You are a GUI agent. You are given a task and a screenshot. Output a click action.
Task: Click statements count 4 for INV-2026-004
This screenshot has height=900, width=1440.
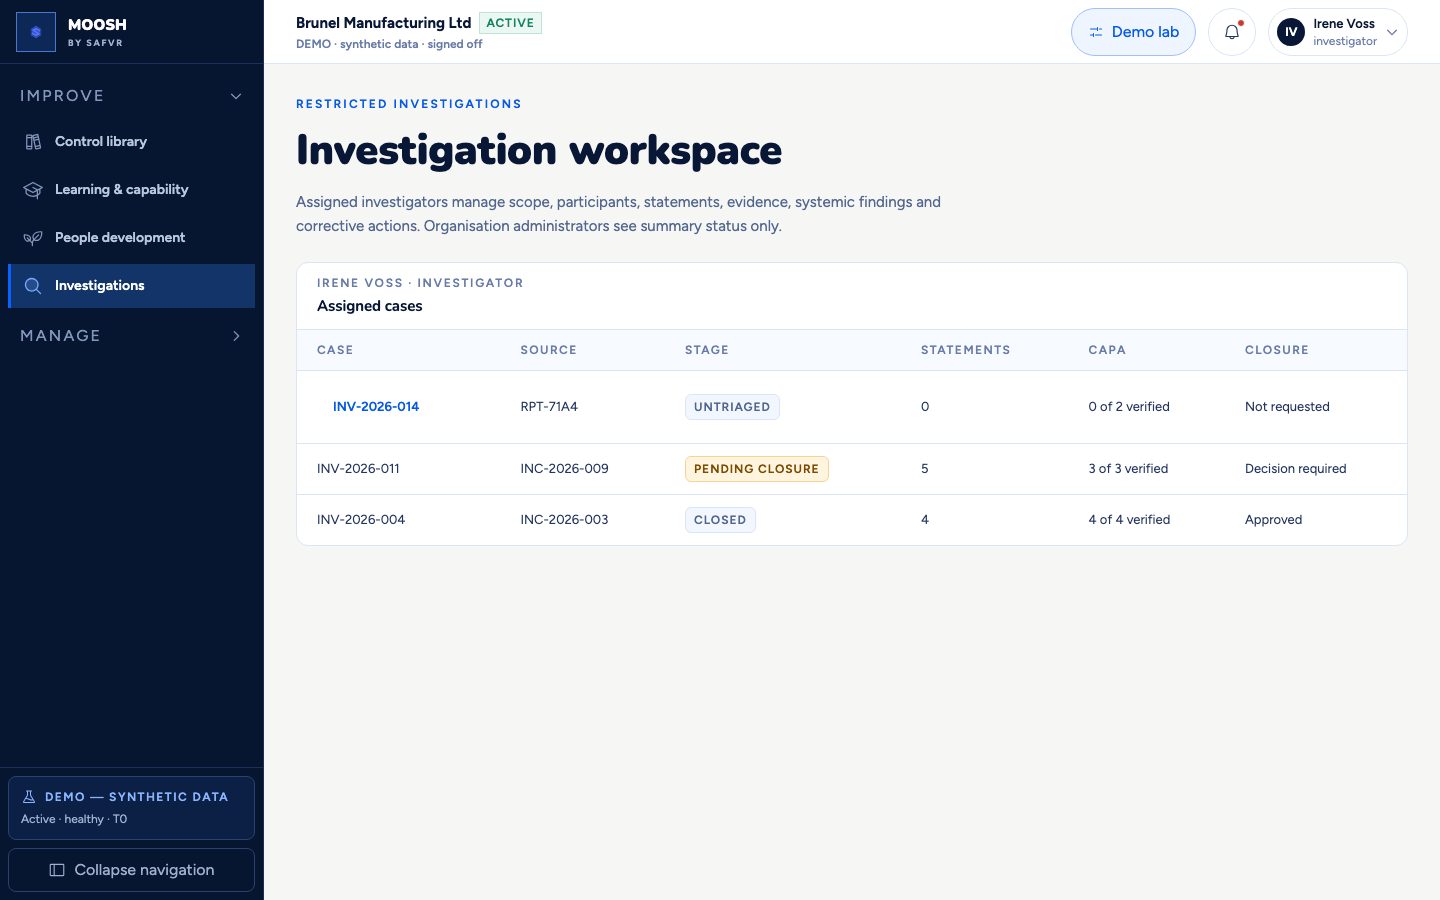(925, 520)
